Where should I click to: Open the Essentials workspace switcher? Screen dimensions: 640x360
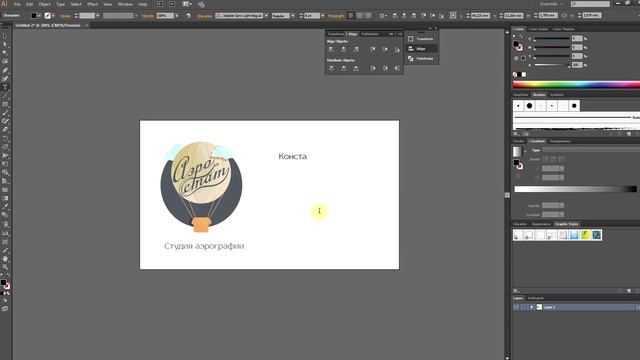[x=551, y=4]
